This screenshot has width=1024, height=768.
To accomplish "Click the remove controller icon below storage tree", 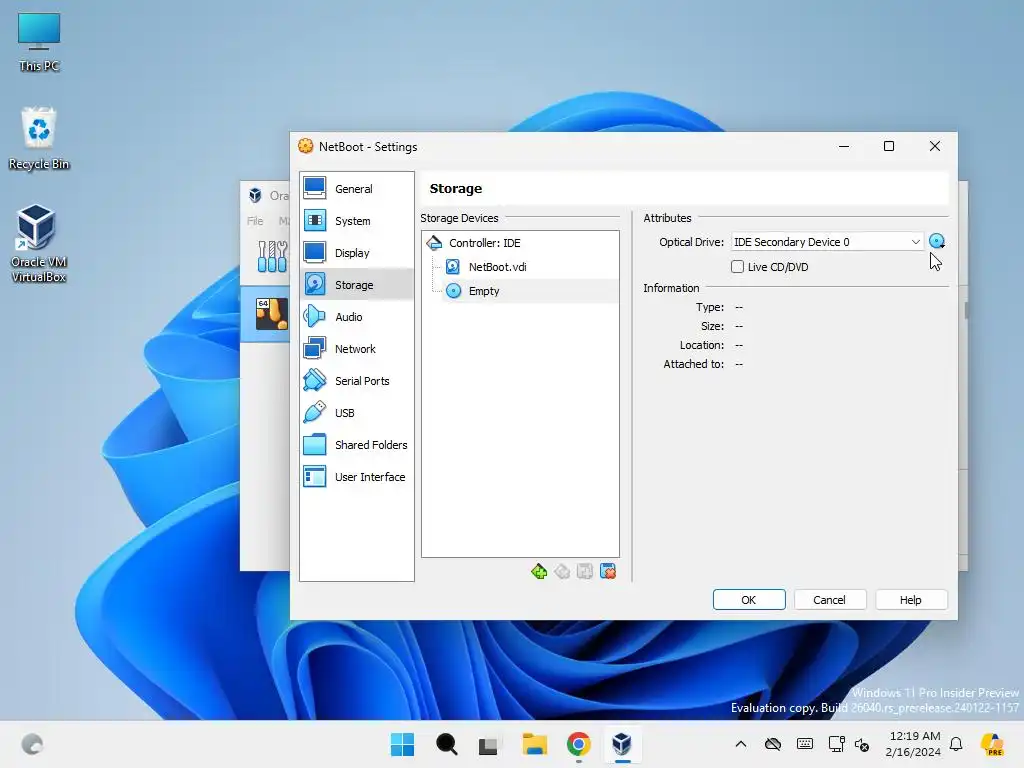I will tap(562, 571).
